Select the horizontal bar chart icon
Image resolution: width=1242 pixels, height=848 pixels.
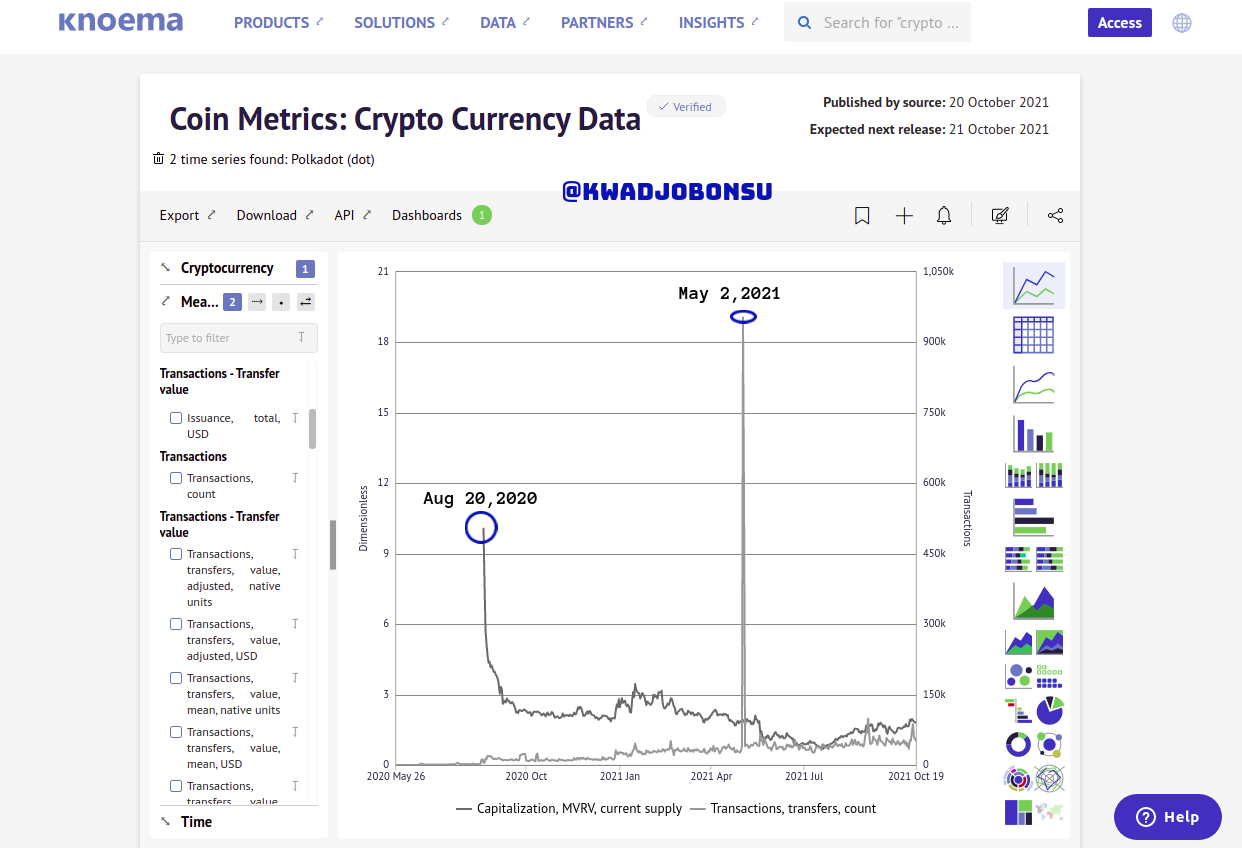[x=1034, y=517]
